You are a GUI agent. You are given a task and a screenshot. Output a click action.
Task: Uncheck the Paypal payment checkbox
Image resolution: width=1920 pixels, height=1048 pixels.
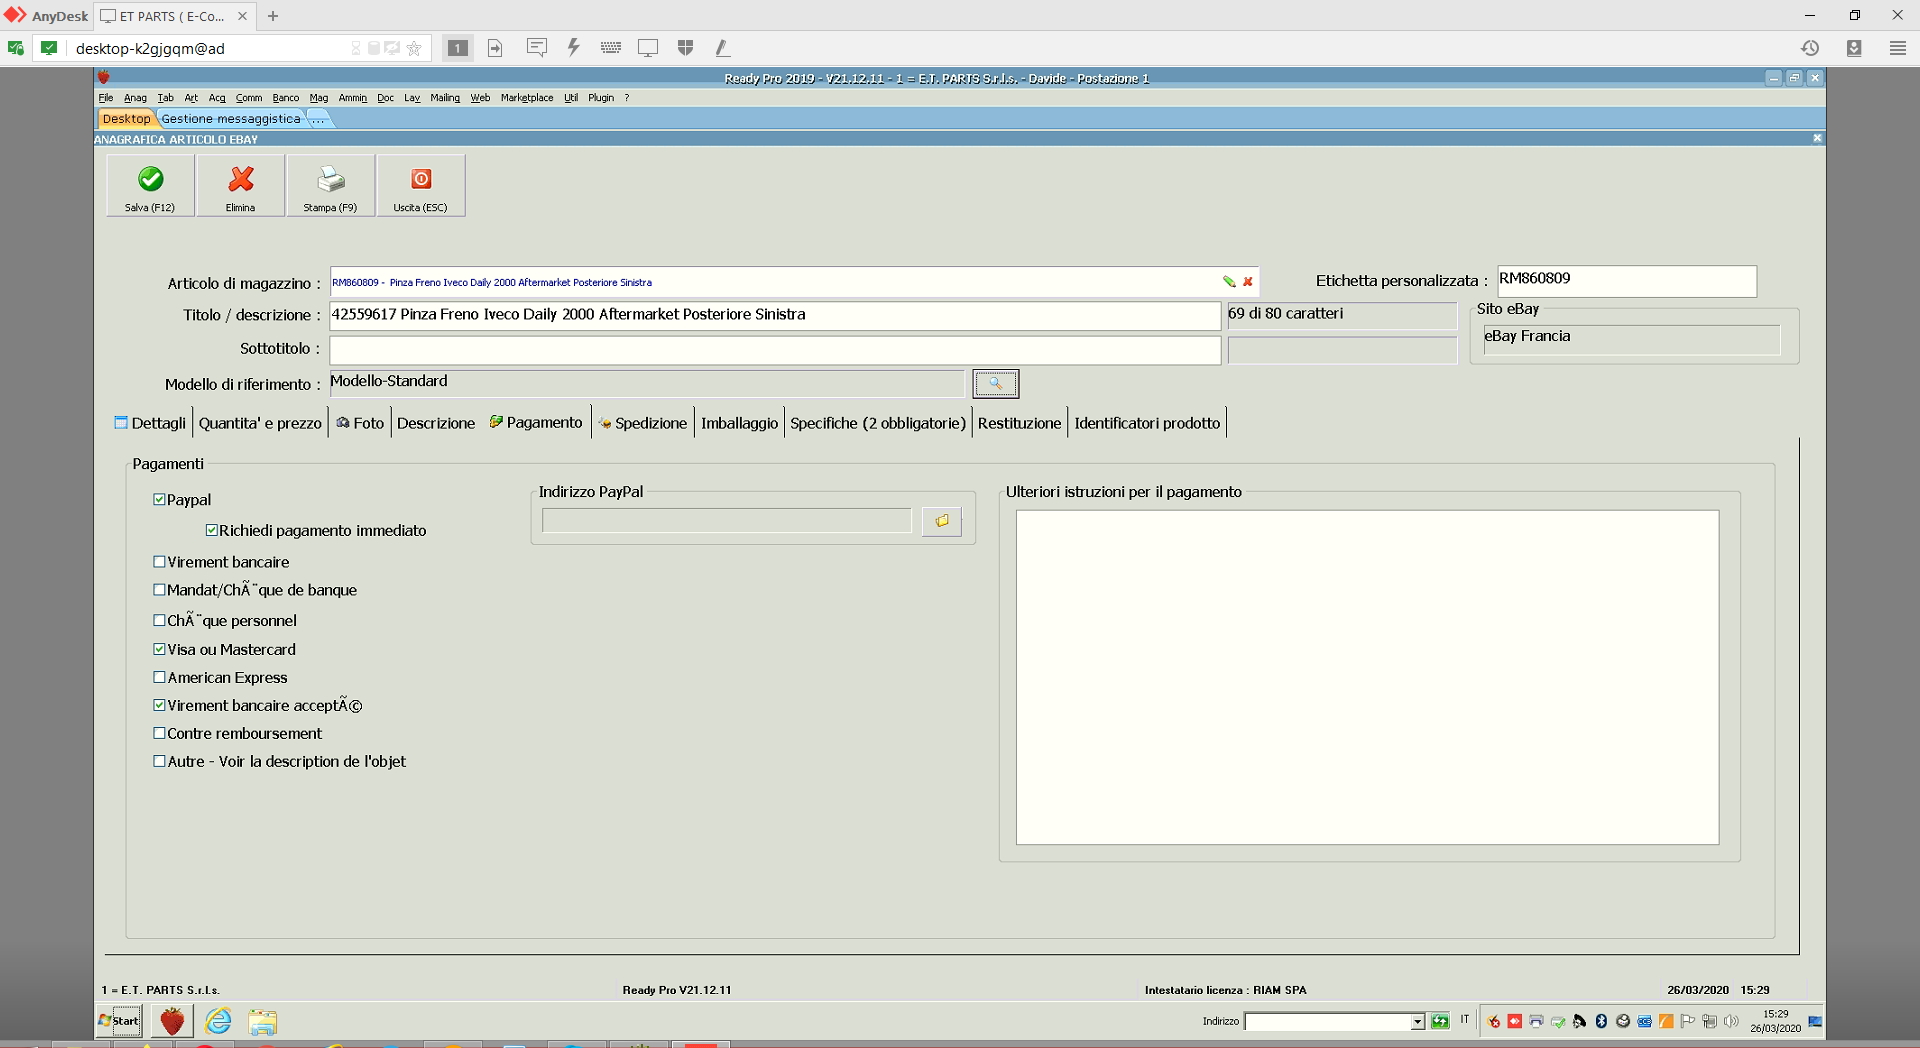159,500
